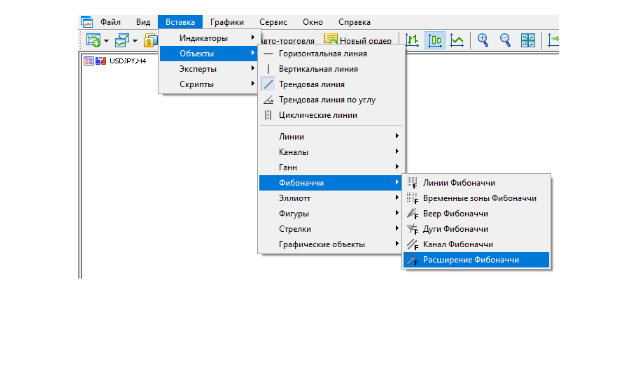Image resolution: width=629 pixels, height=371 pixels.
Task: Click the zoom in magnifier icon
Action: [x=483, y=40]
